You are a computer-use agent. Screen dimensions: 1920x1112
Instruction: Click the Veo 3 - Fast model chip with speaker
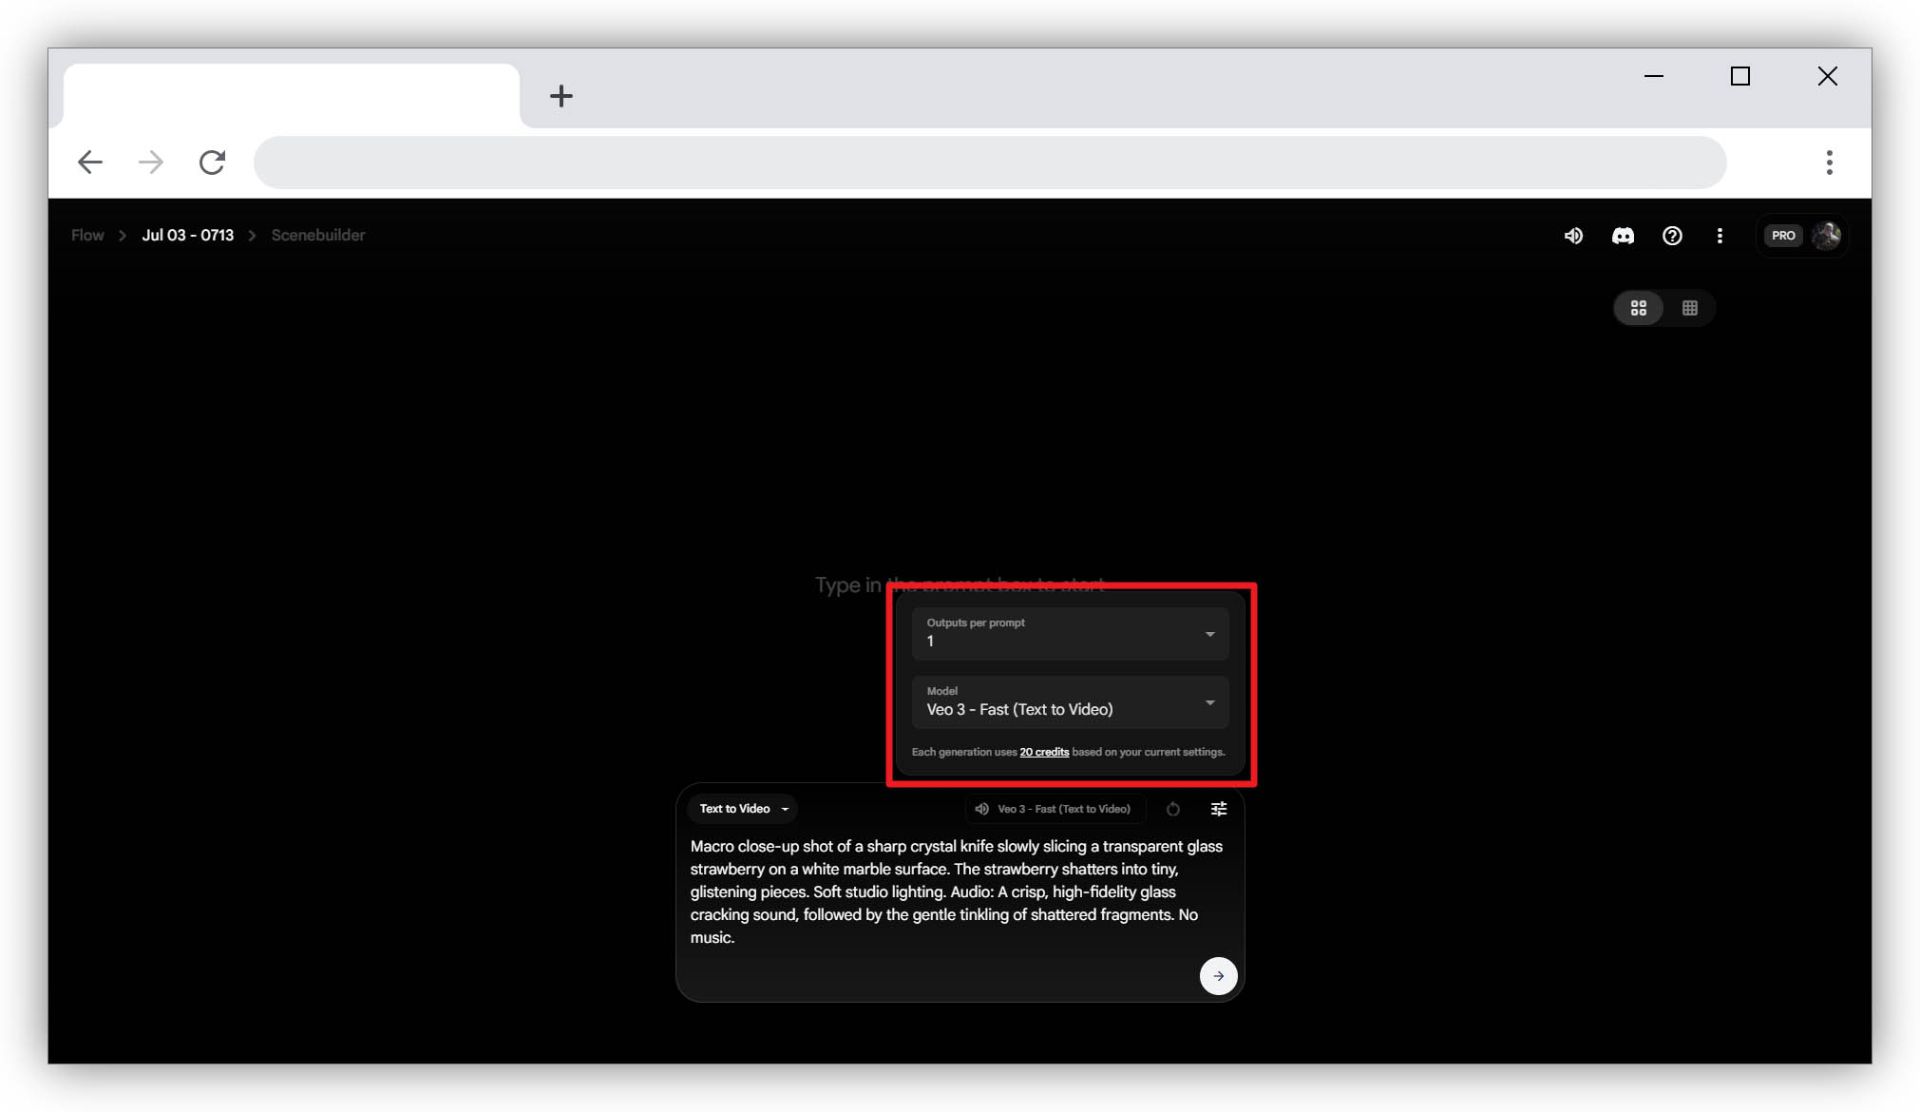click(x=1055, y=809)
